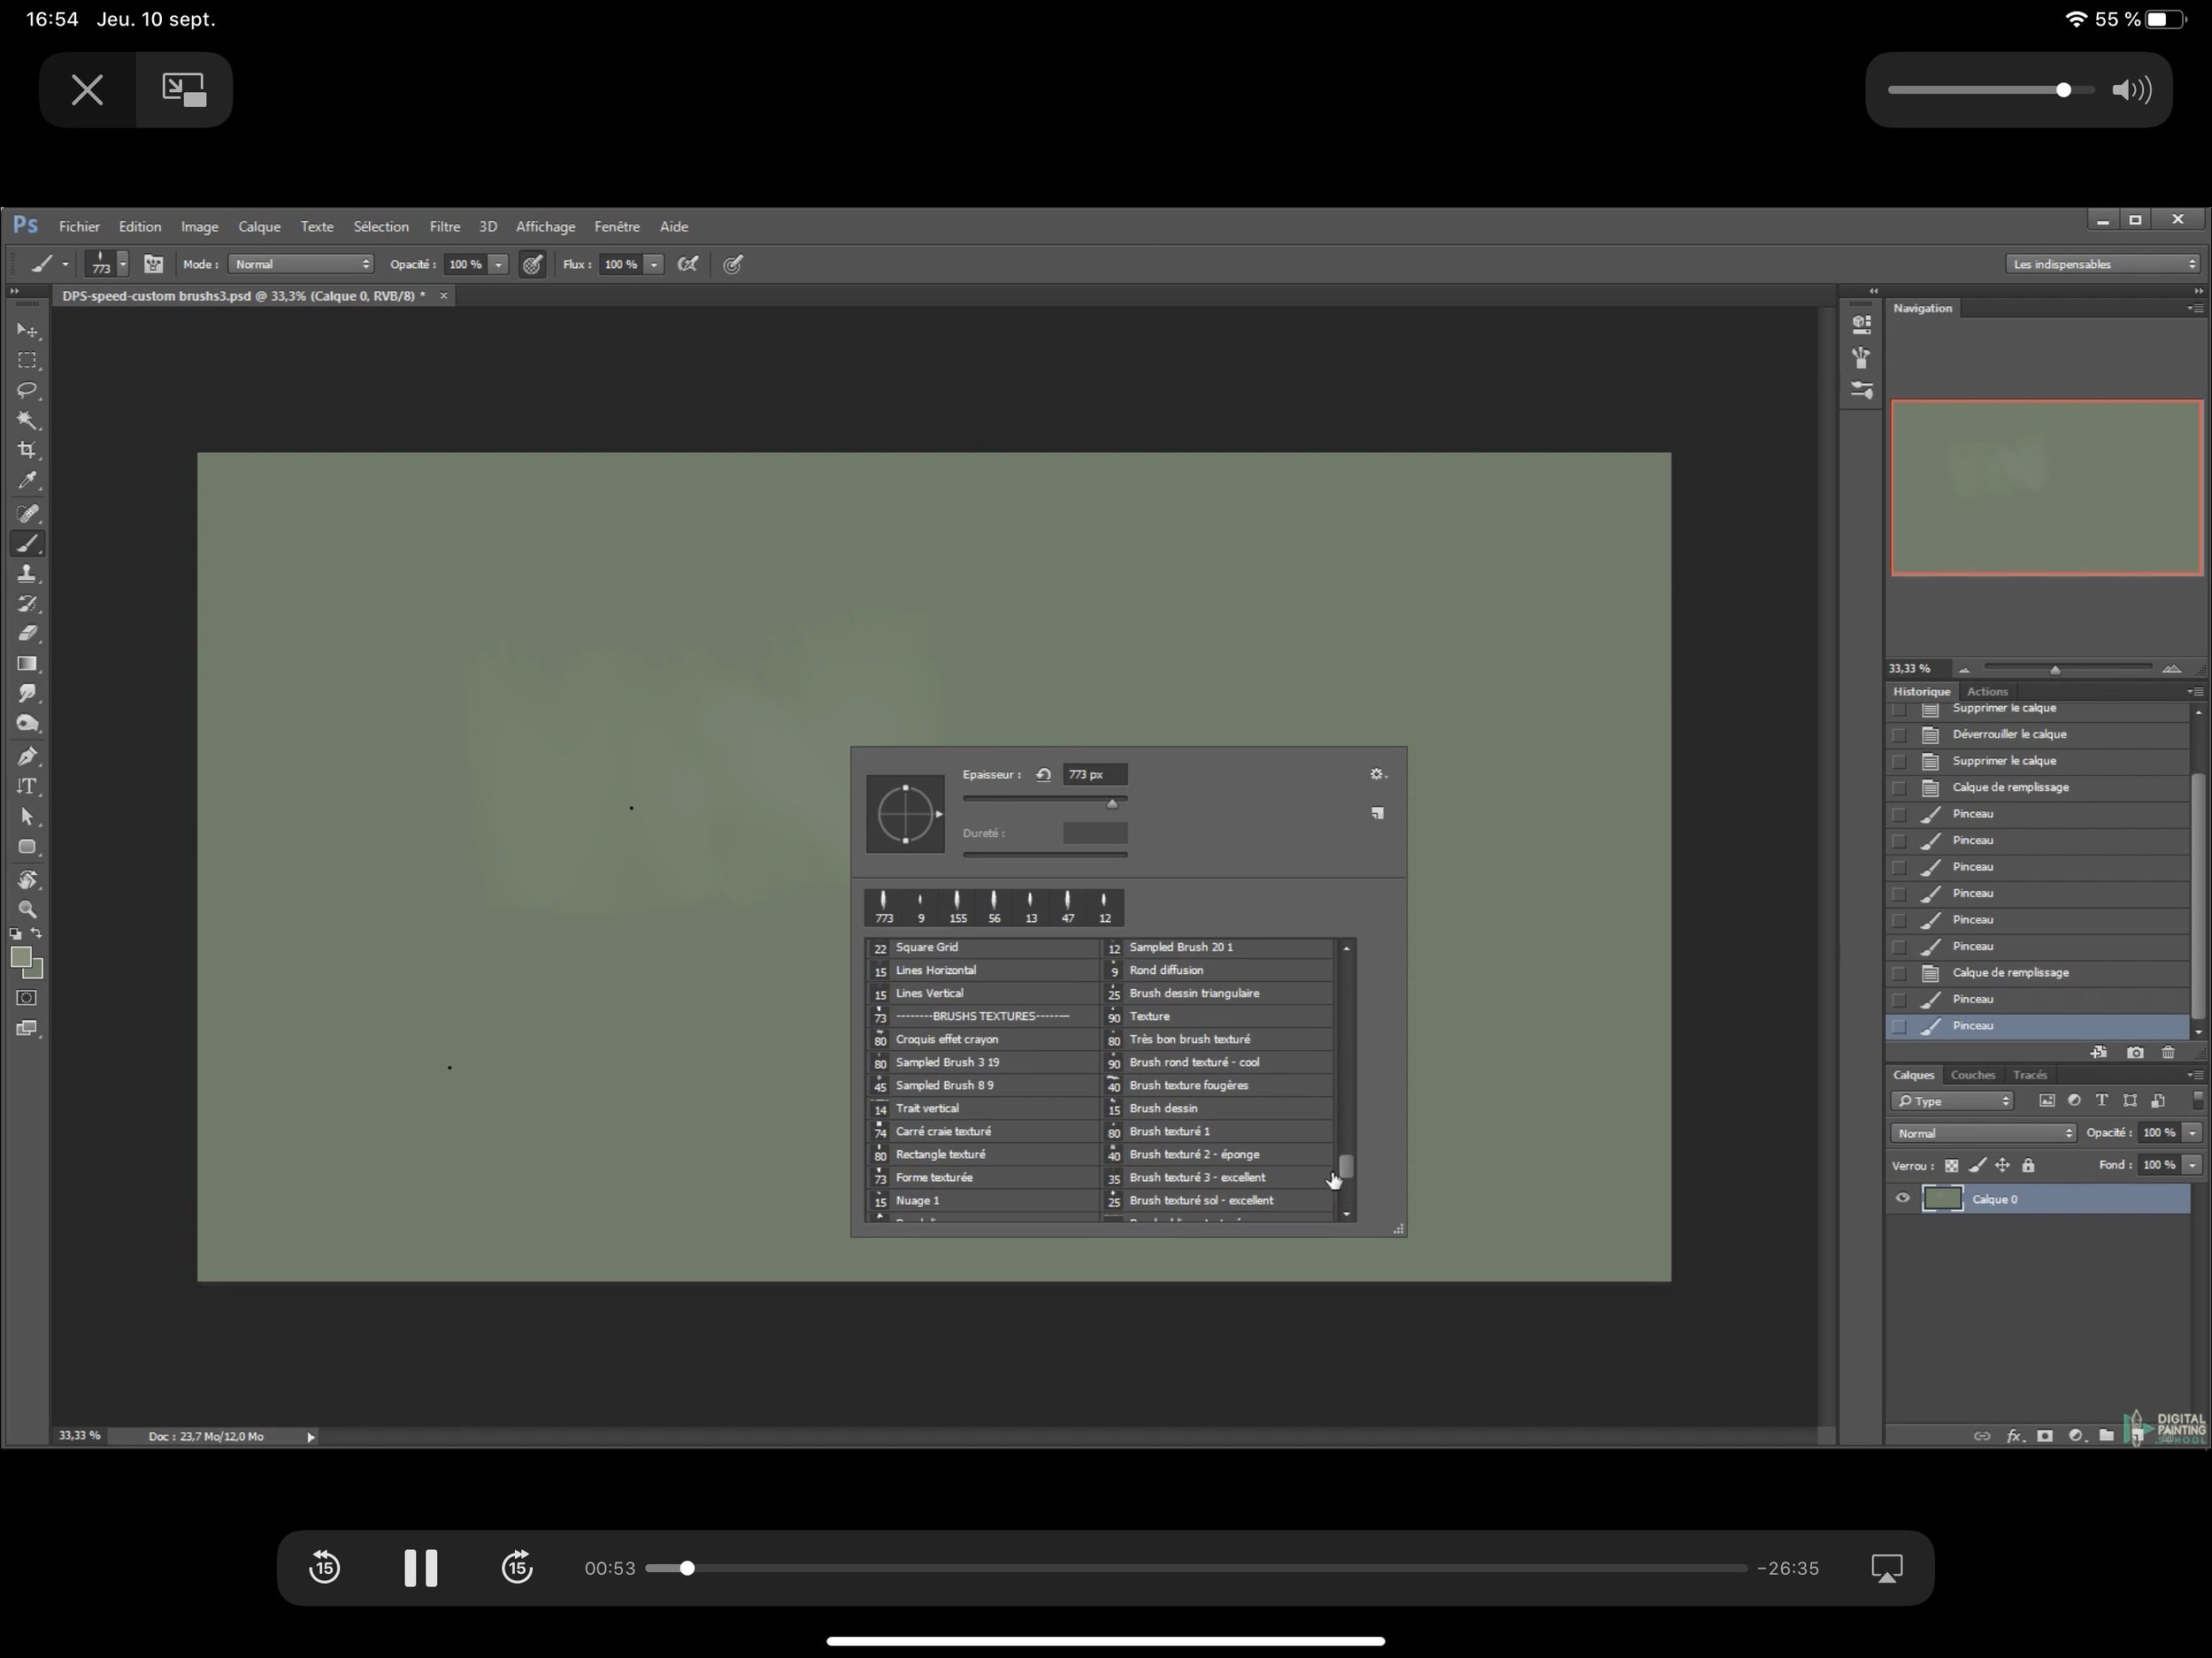
Task: Toggle history state box beside Déverrouiller le calque
Action: click(1899, 734)
